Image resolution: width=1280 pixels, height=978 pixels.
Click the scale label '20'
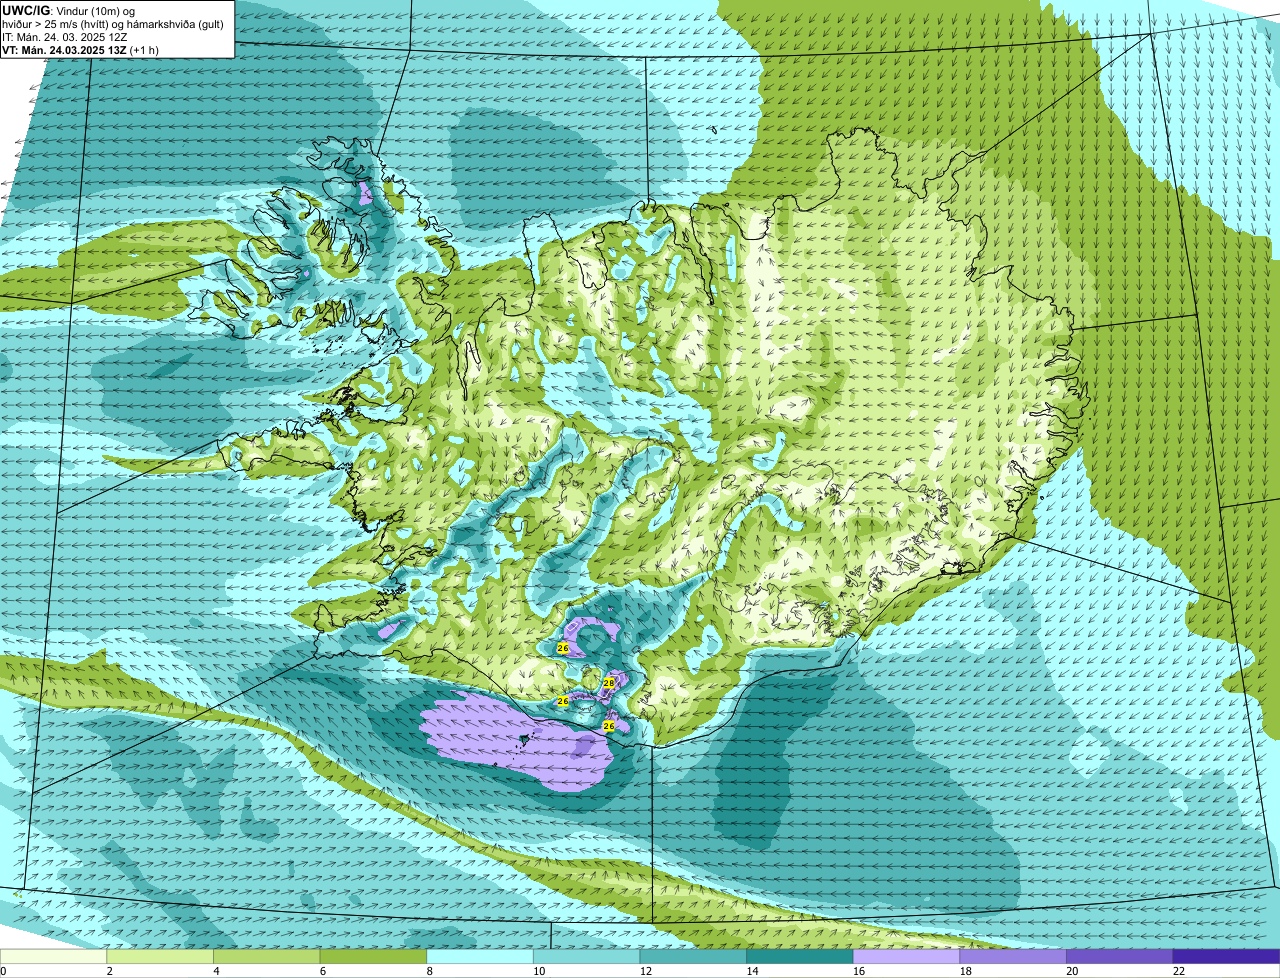tap(1072, 971)
